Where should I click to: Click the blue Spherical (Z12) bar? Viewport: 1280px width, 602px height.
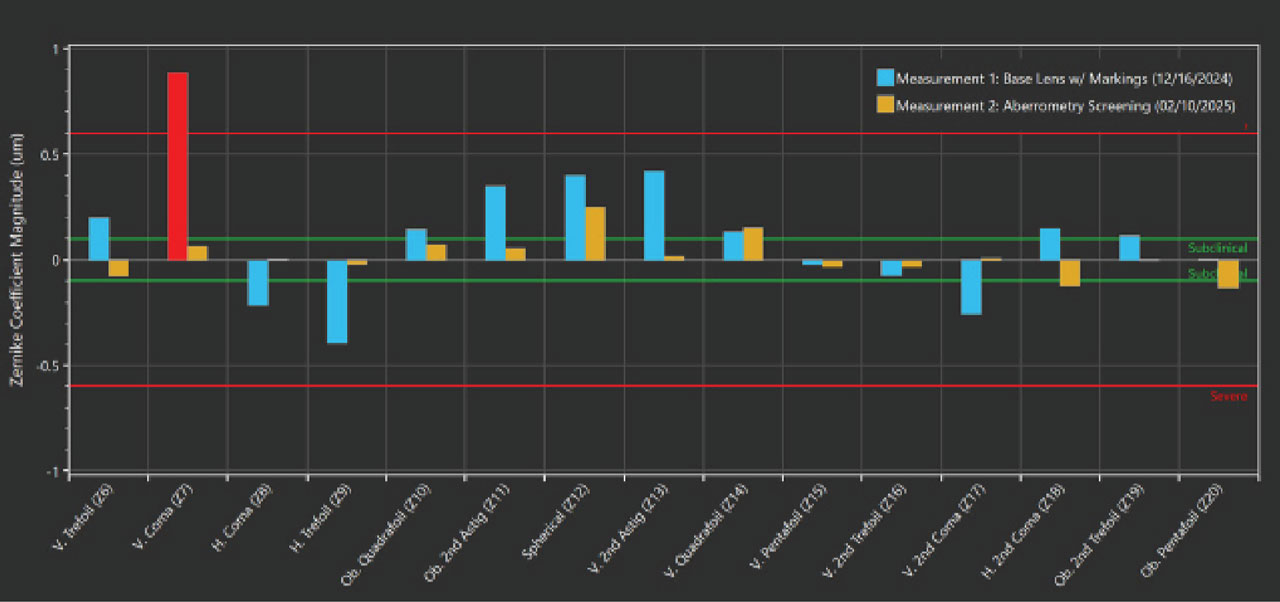pyautogui.click(x=575, y=217)
